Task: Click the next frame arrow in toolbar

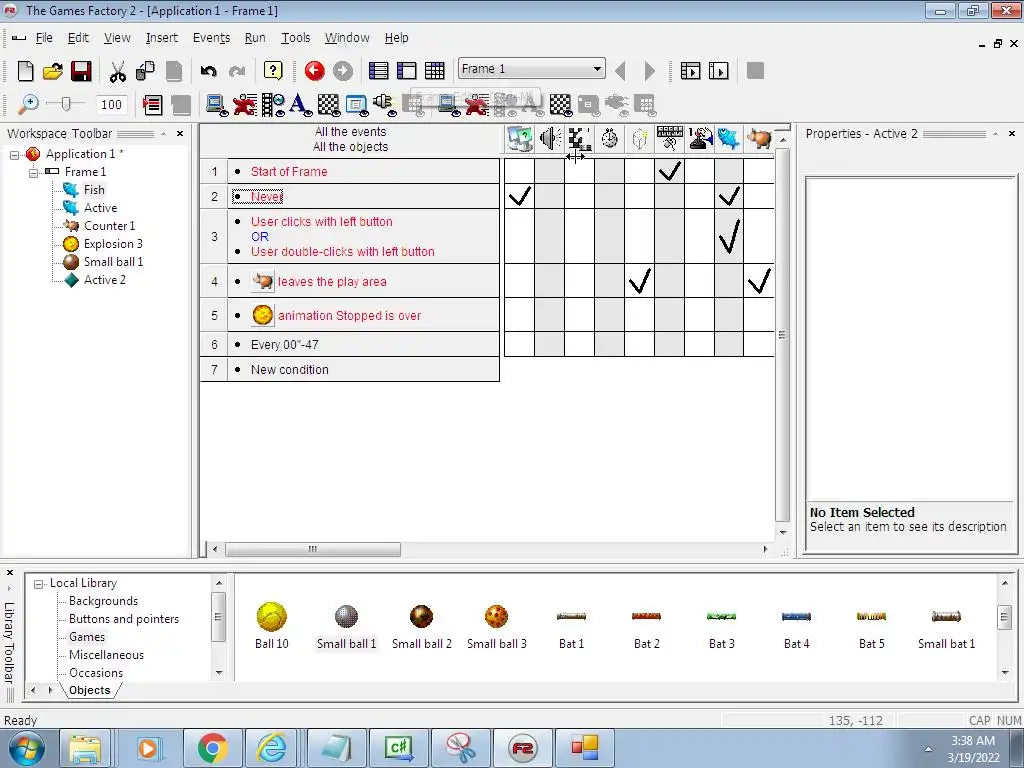Action: 649,71
